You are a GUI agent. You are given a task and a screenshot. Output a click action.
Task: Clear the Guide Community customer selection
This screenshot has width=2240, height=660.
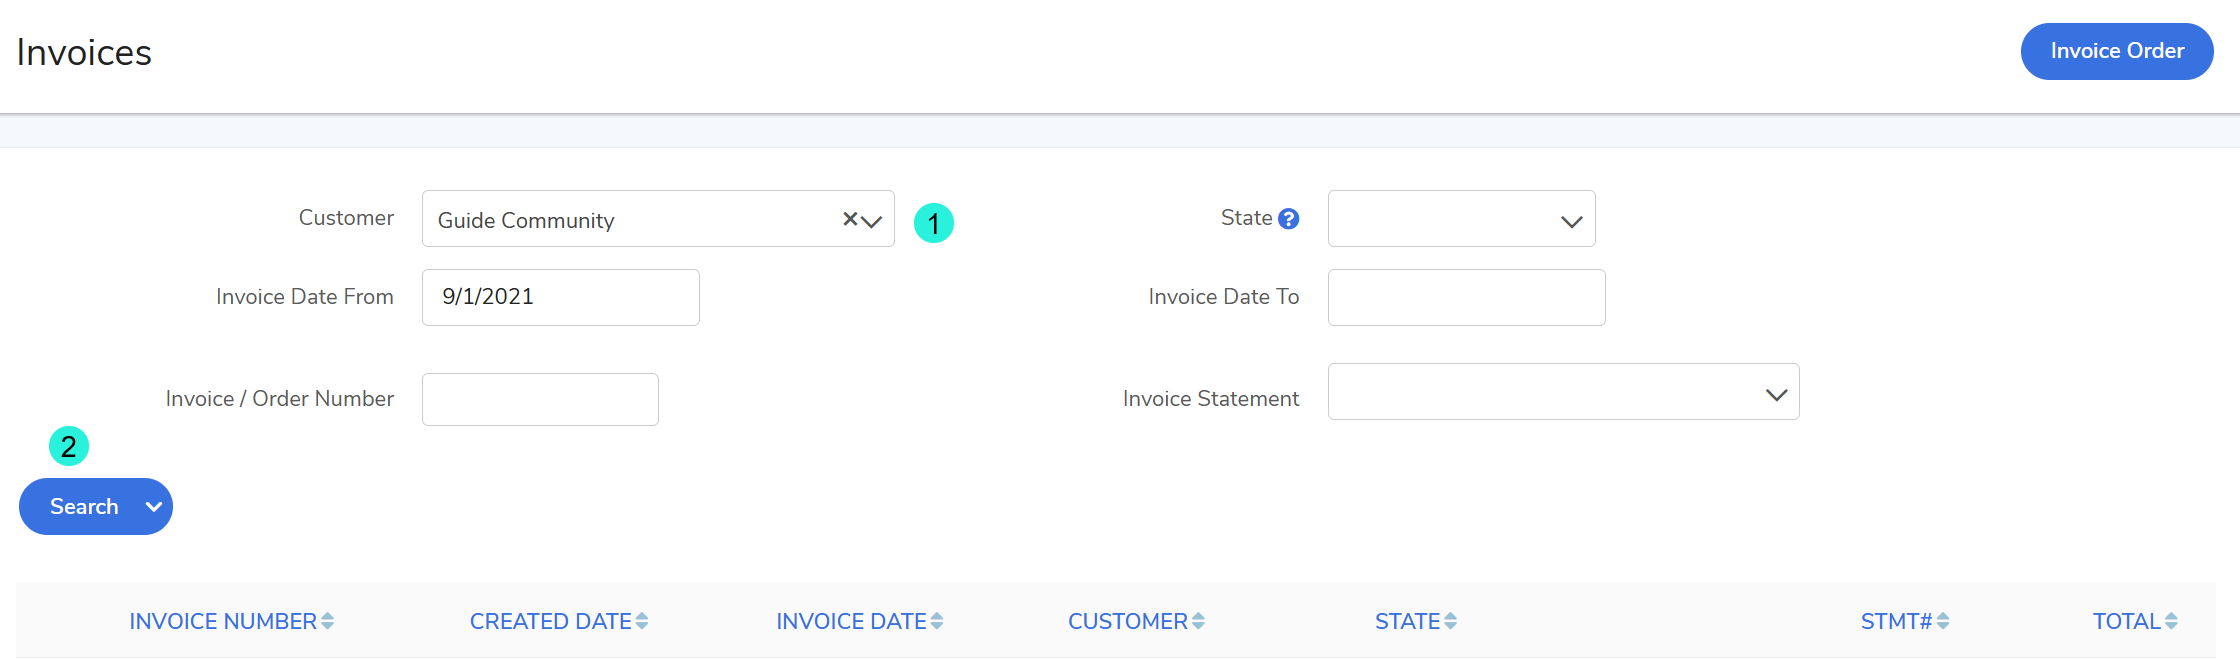click(x=849, y=219)
